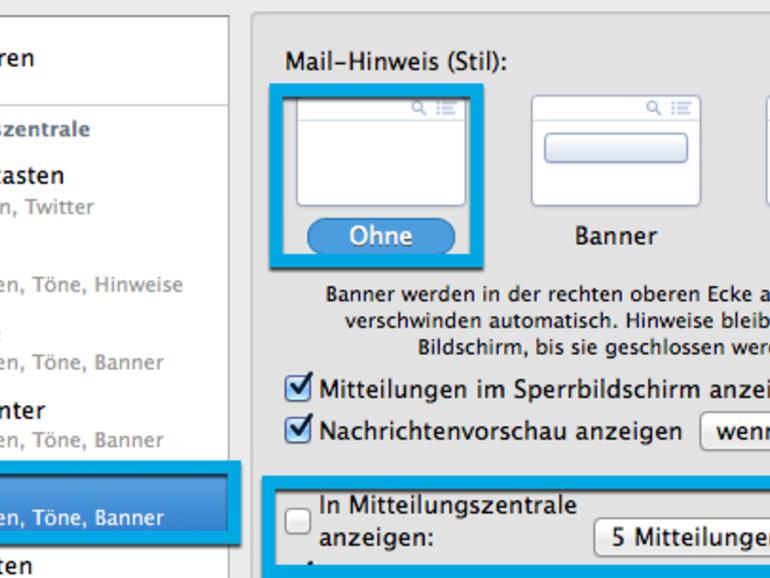The width and height of the screenshot is (770, 578).
Task: Click the Mail-Hinweis (Stil) heading
Action: pos(396,62)
